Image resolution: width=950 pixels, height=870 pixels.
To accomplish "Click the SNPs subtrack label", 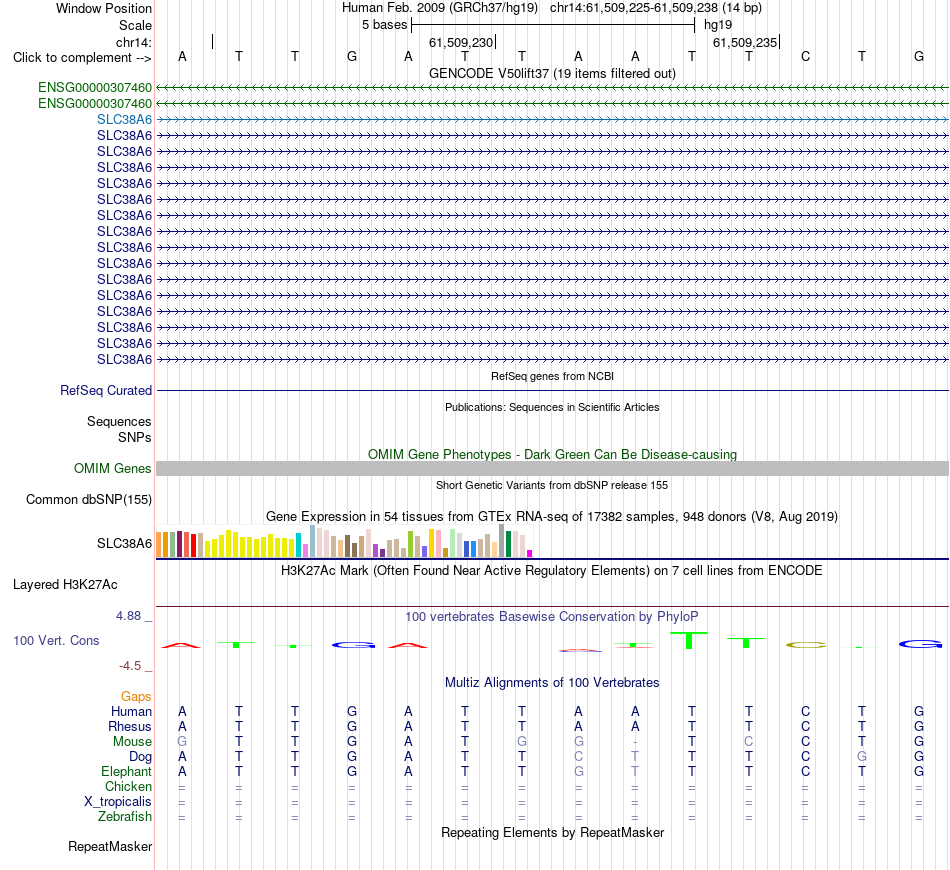I will 135,437.
